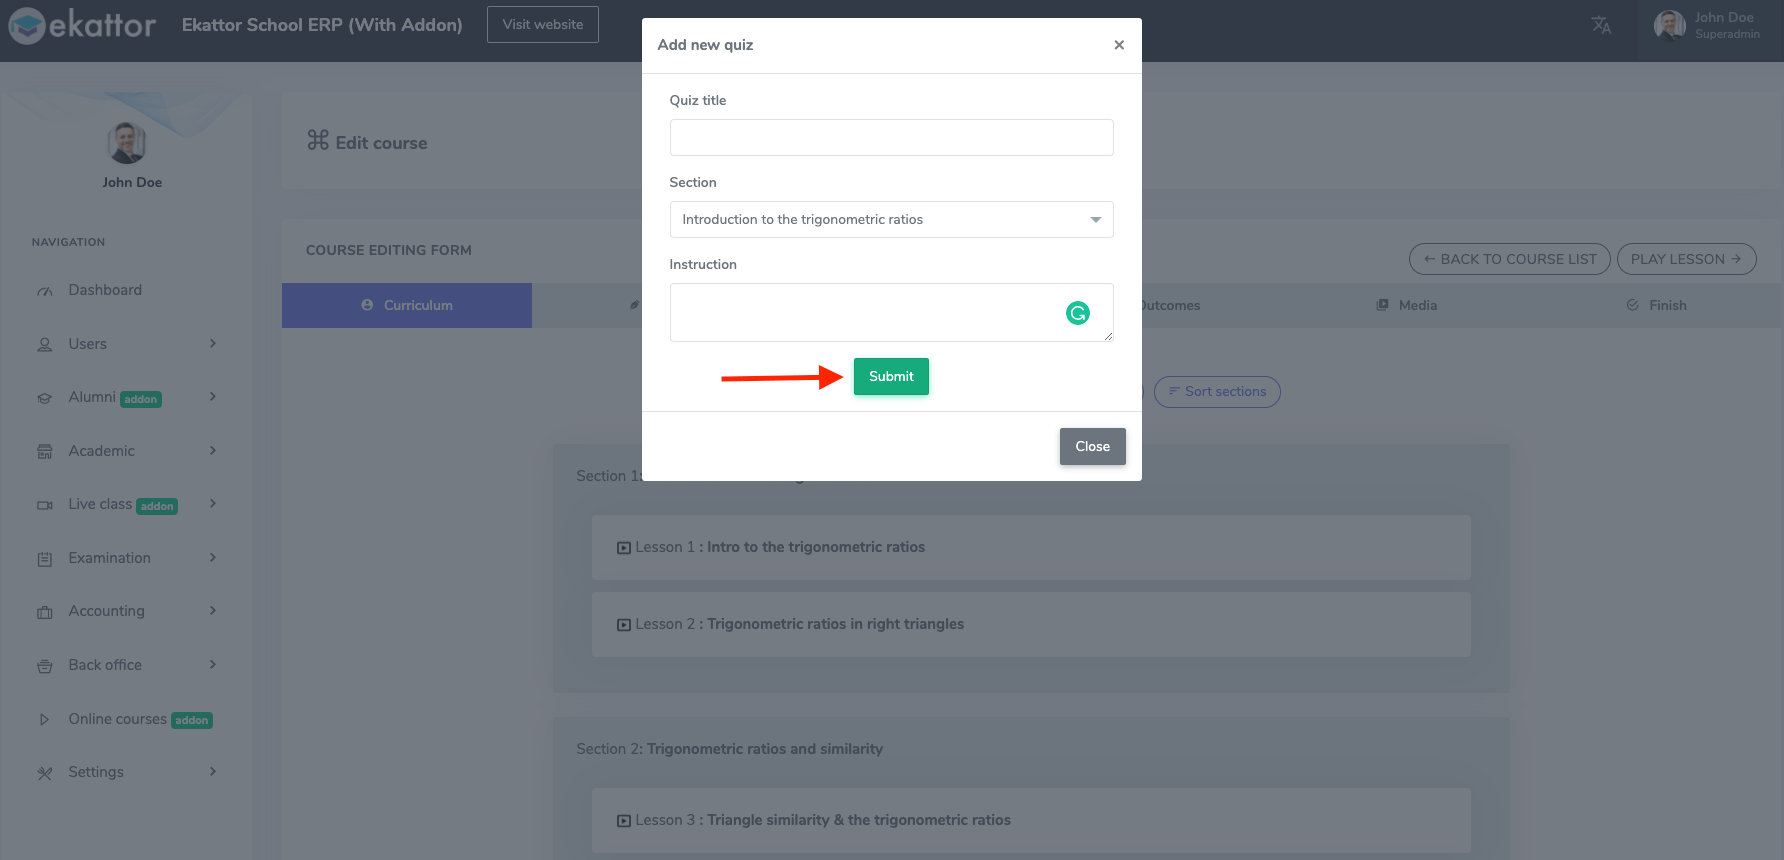Click Back to course list button
The image size is (1784, 860).
(x=1510, y=259)
